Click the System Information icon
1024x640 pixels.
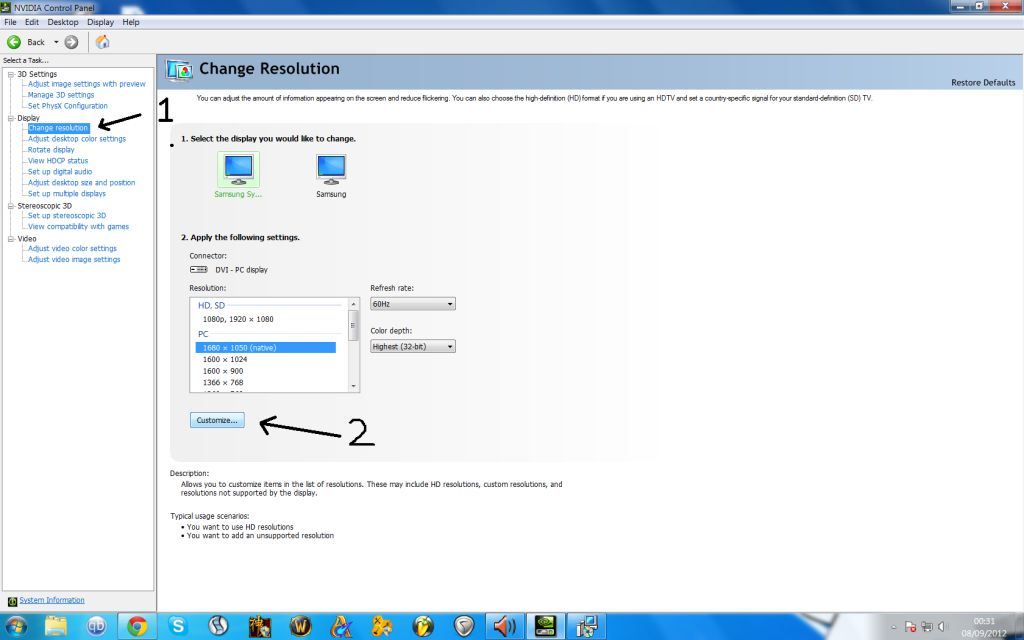tap(12, 601)
